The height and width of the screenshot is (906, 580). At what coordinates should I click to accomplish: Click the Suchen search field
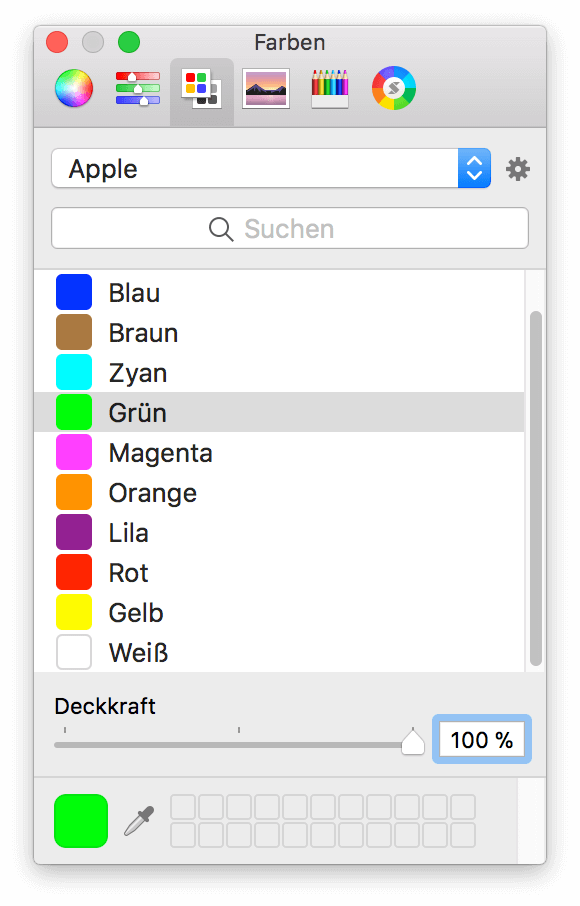[290, 228]
